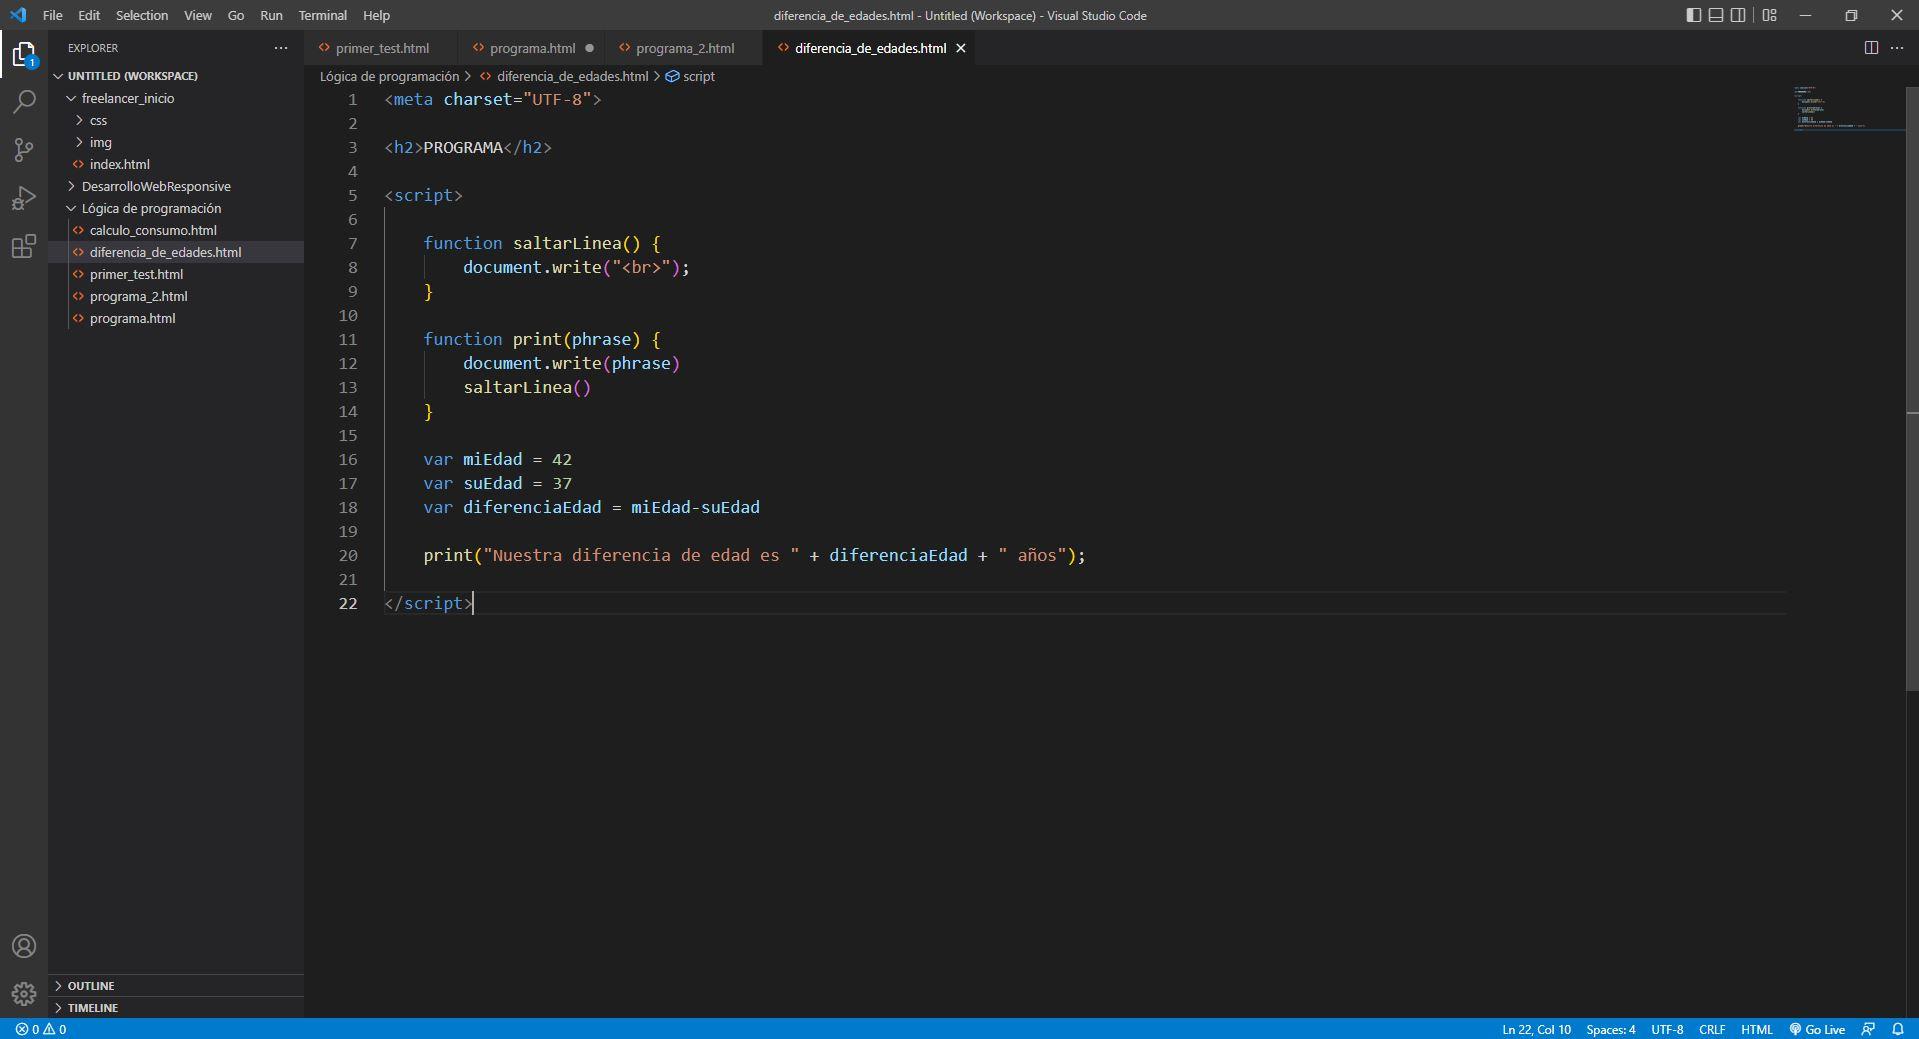Change language mode HTML in status bar

[x=1757, y=1029]
